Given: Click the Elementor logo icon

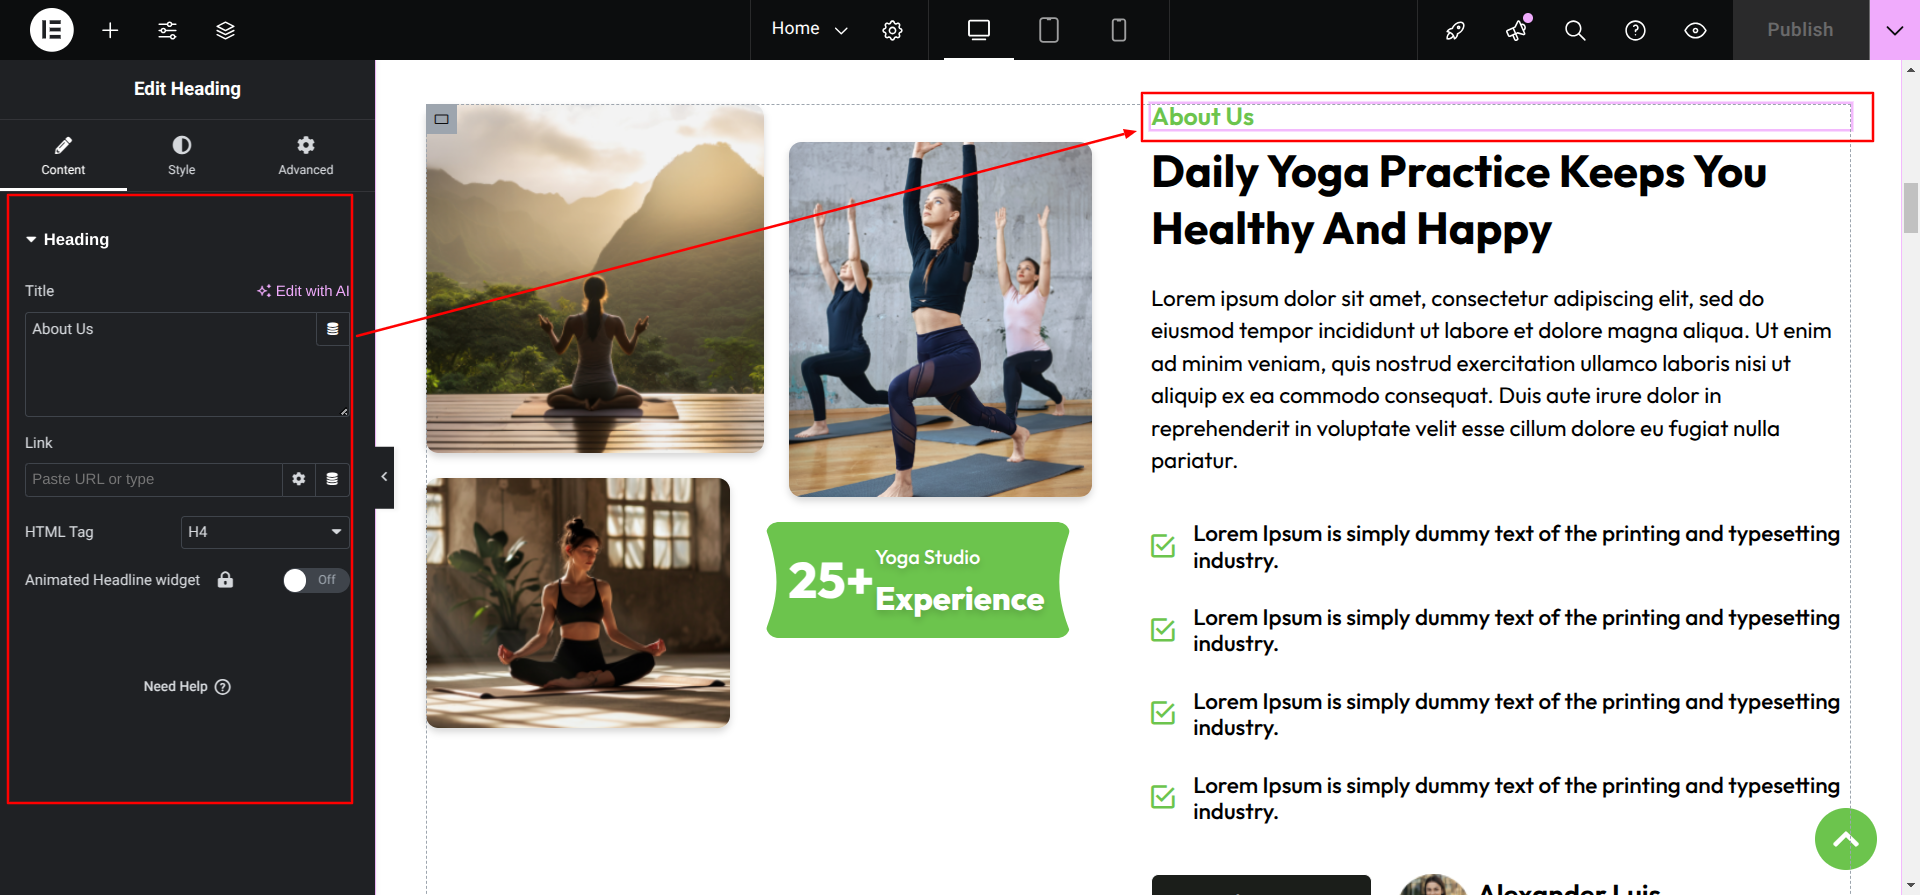Looking at the screenshot, I should click(x=52, y=30).
